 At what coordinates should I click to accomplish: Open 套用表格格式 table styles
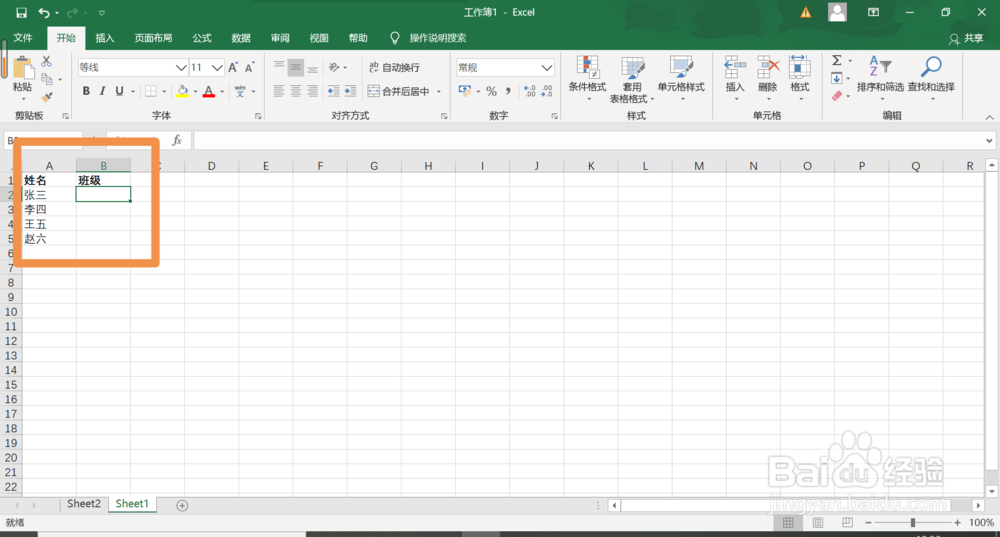(x=632, y=79)
